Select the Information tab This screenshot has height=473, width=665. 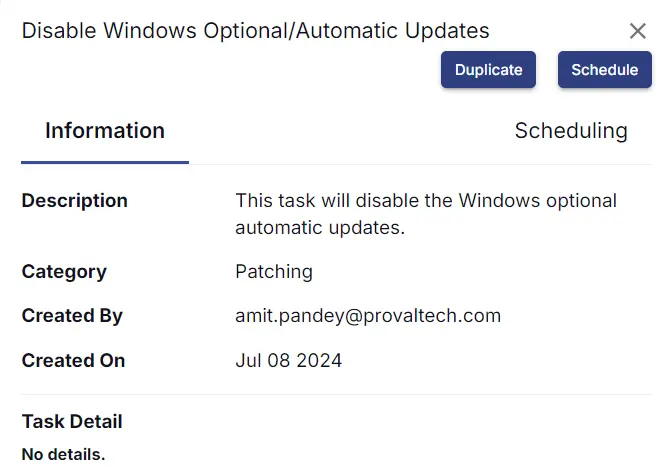pos(105,131)
